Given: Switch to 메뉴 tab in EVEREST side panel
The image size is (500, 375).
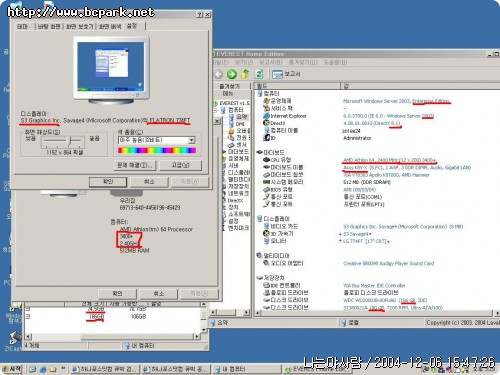Looking at the screenshot, I should click(x=228, y=94).
